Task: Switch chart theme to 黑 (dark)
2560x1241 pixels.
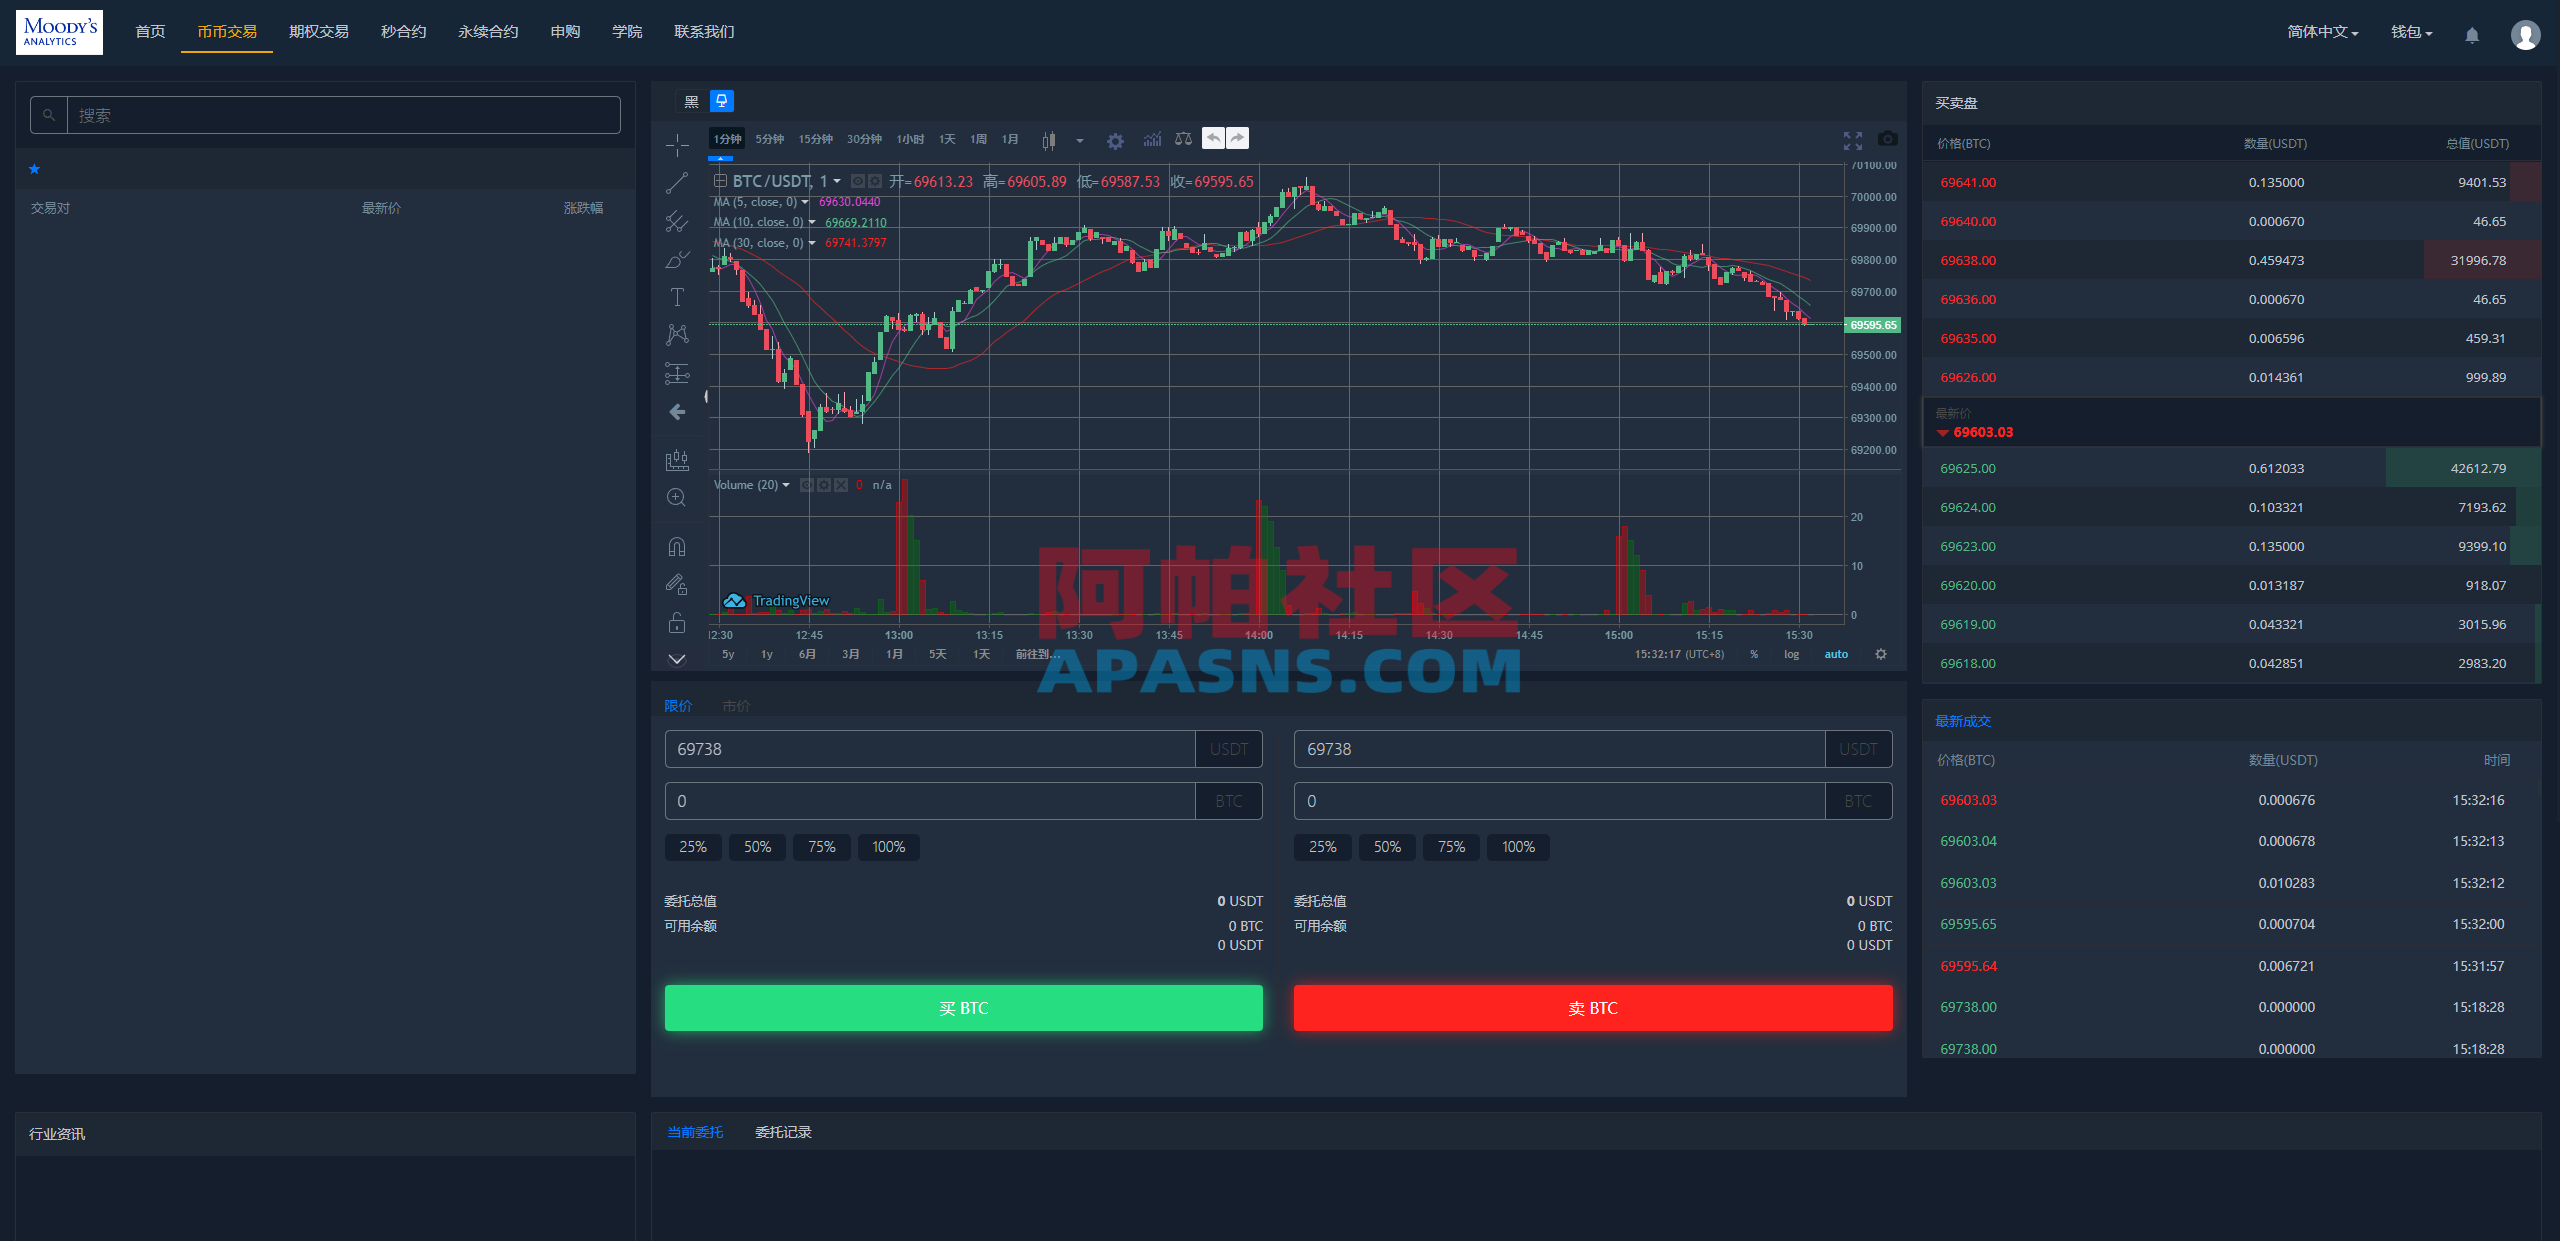Action: [691, 102]
